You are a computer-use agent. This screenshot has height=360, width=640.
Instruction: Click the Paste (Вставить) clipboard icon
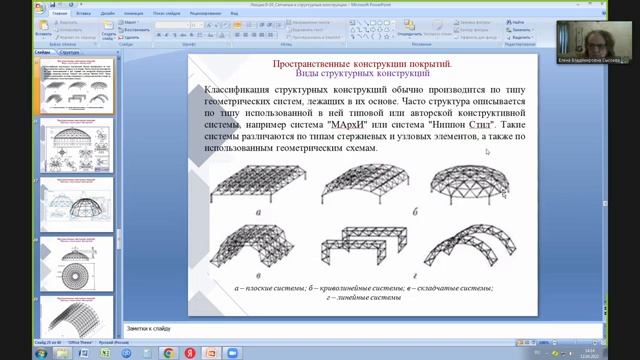43,26
